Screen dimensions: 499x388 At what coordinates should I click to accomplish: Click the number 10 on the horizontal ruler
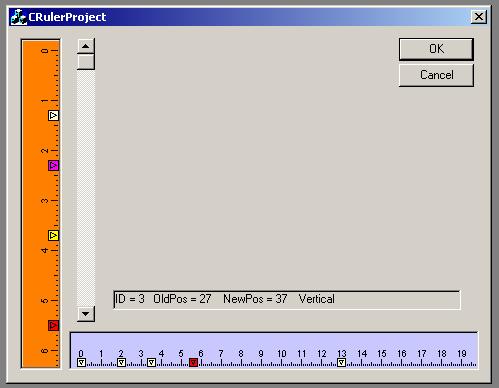coord(282,353)
